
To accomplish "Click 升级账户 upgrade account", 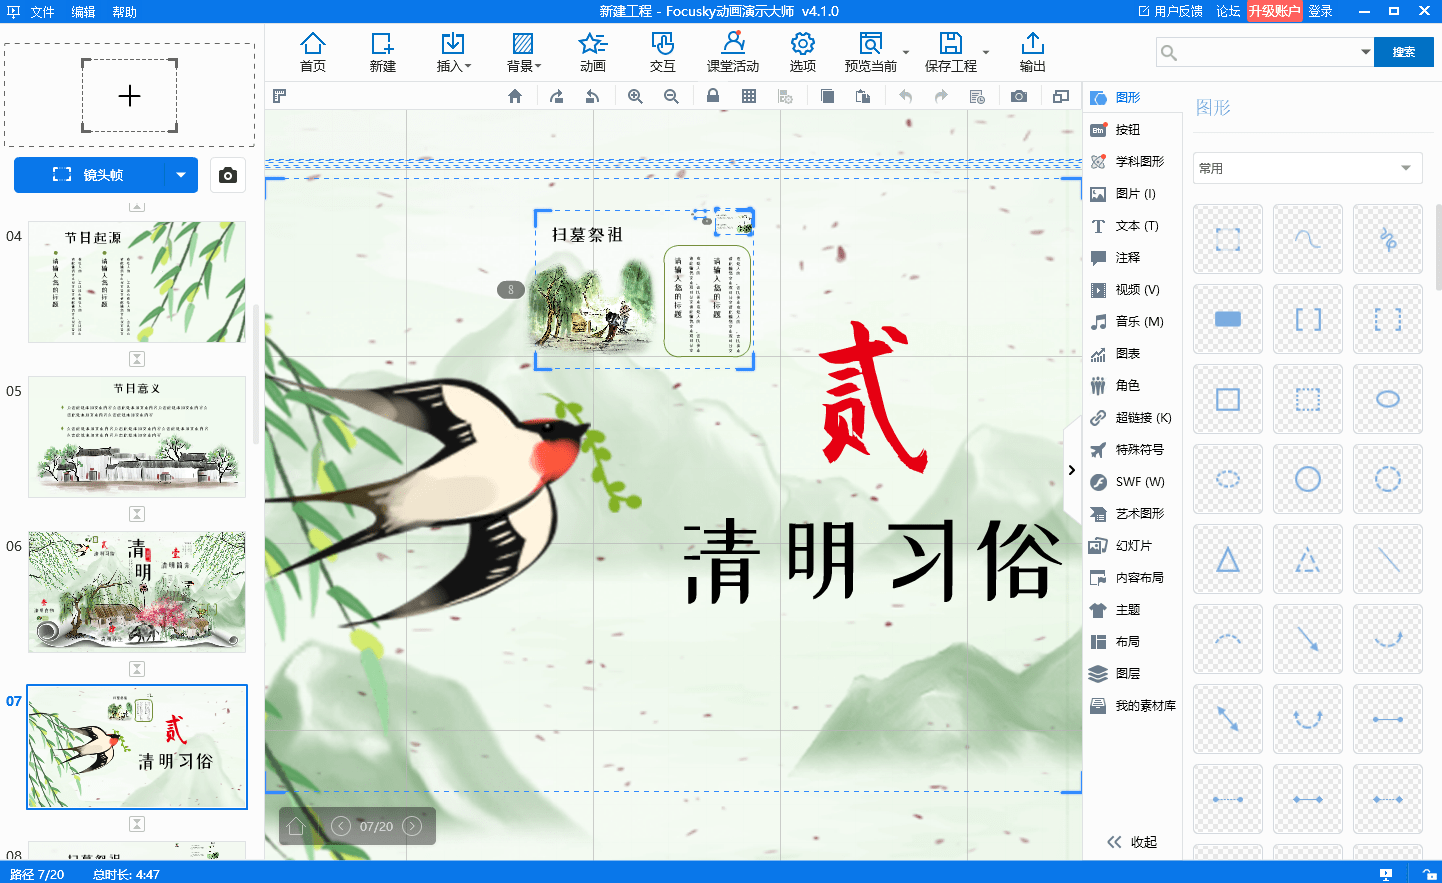I will 1275,11.
